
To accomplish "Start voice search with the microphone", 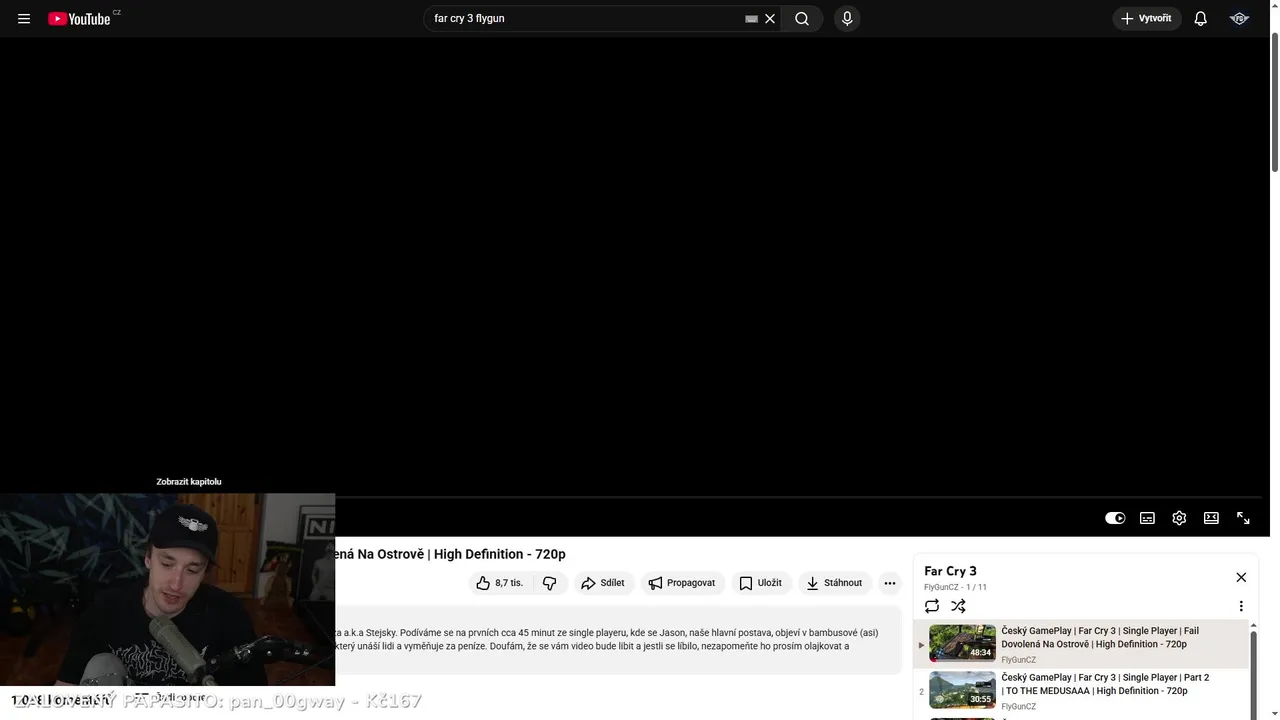I will [847, 19].
